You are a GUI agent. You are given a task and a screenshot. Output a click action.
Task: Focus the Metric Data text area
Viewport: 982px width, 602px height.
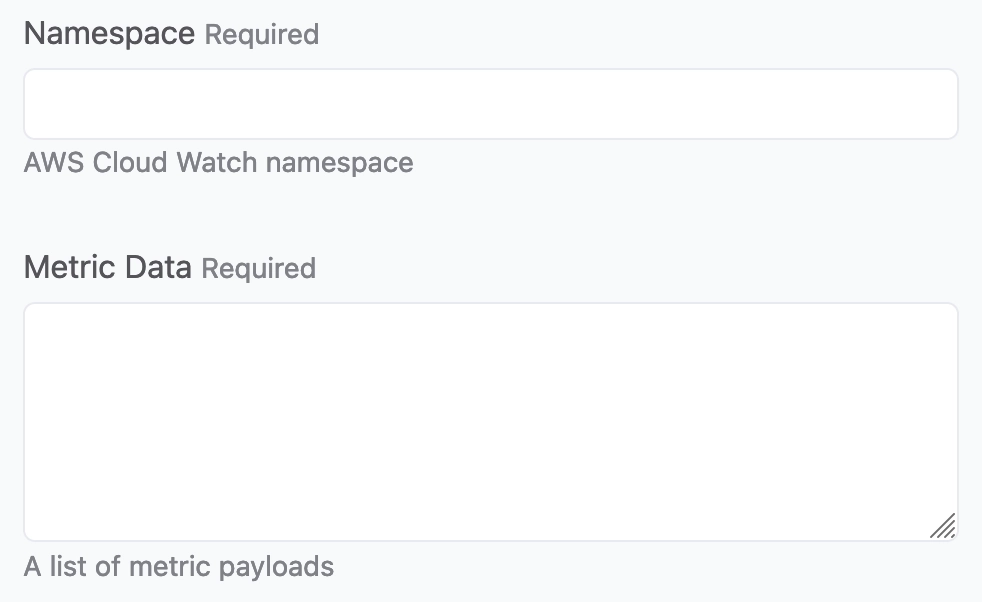[490, 421]
